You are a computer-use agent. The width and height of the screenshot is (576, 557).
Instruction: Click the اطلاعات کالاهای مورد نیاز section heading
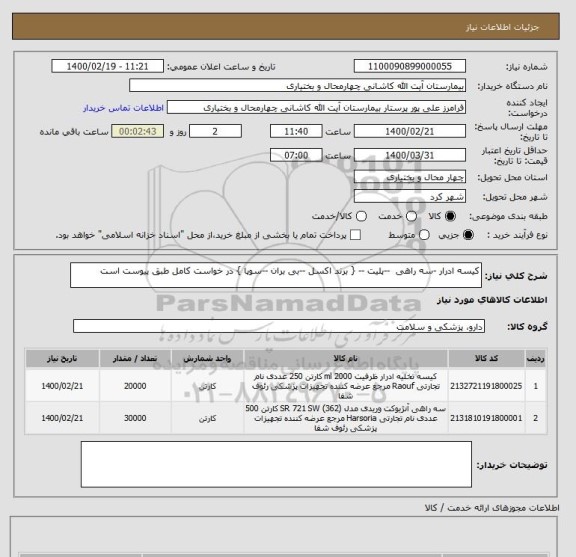(492, 300)
